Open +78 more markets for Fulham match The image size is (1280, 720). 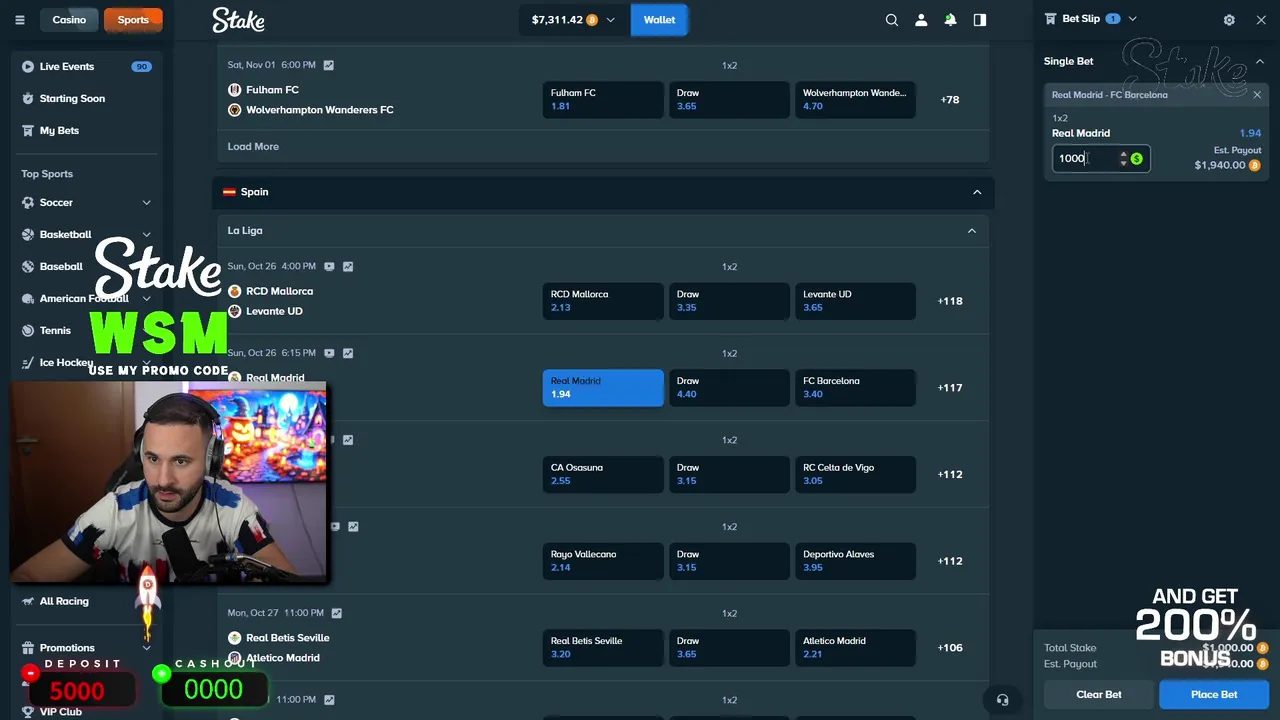950,100
